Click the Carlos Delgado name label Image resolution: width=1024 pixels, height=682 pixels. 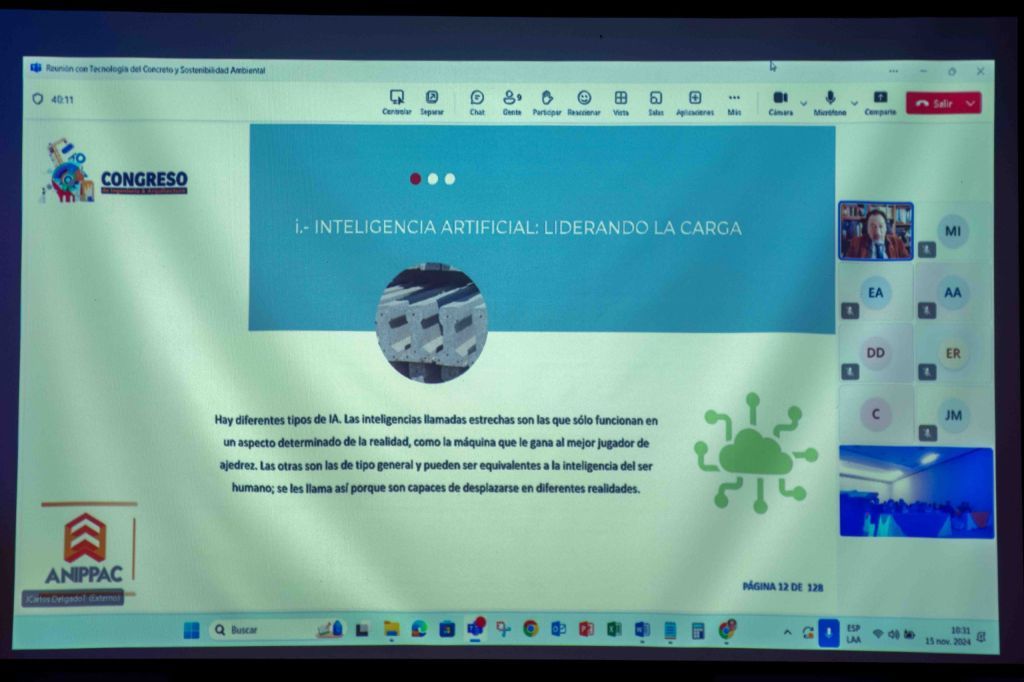click(x=72, y=598)
